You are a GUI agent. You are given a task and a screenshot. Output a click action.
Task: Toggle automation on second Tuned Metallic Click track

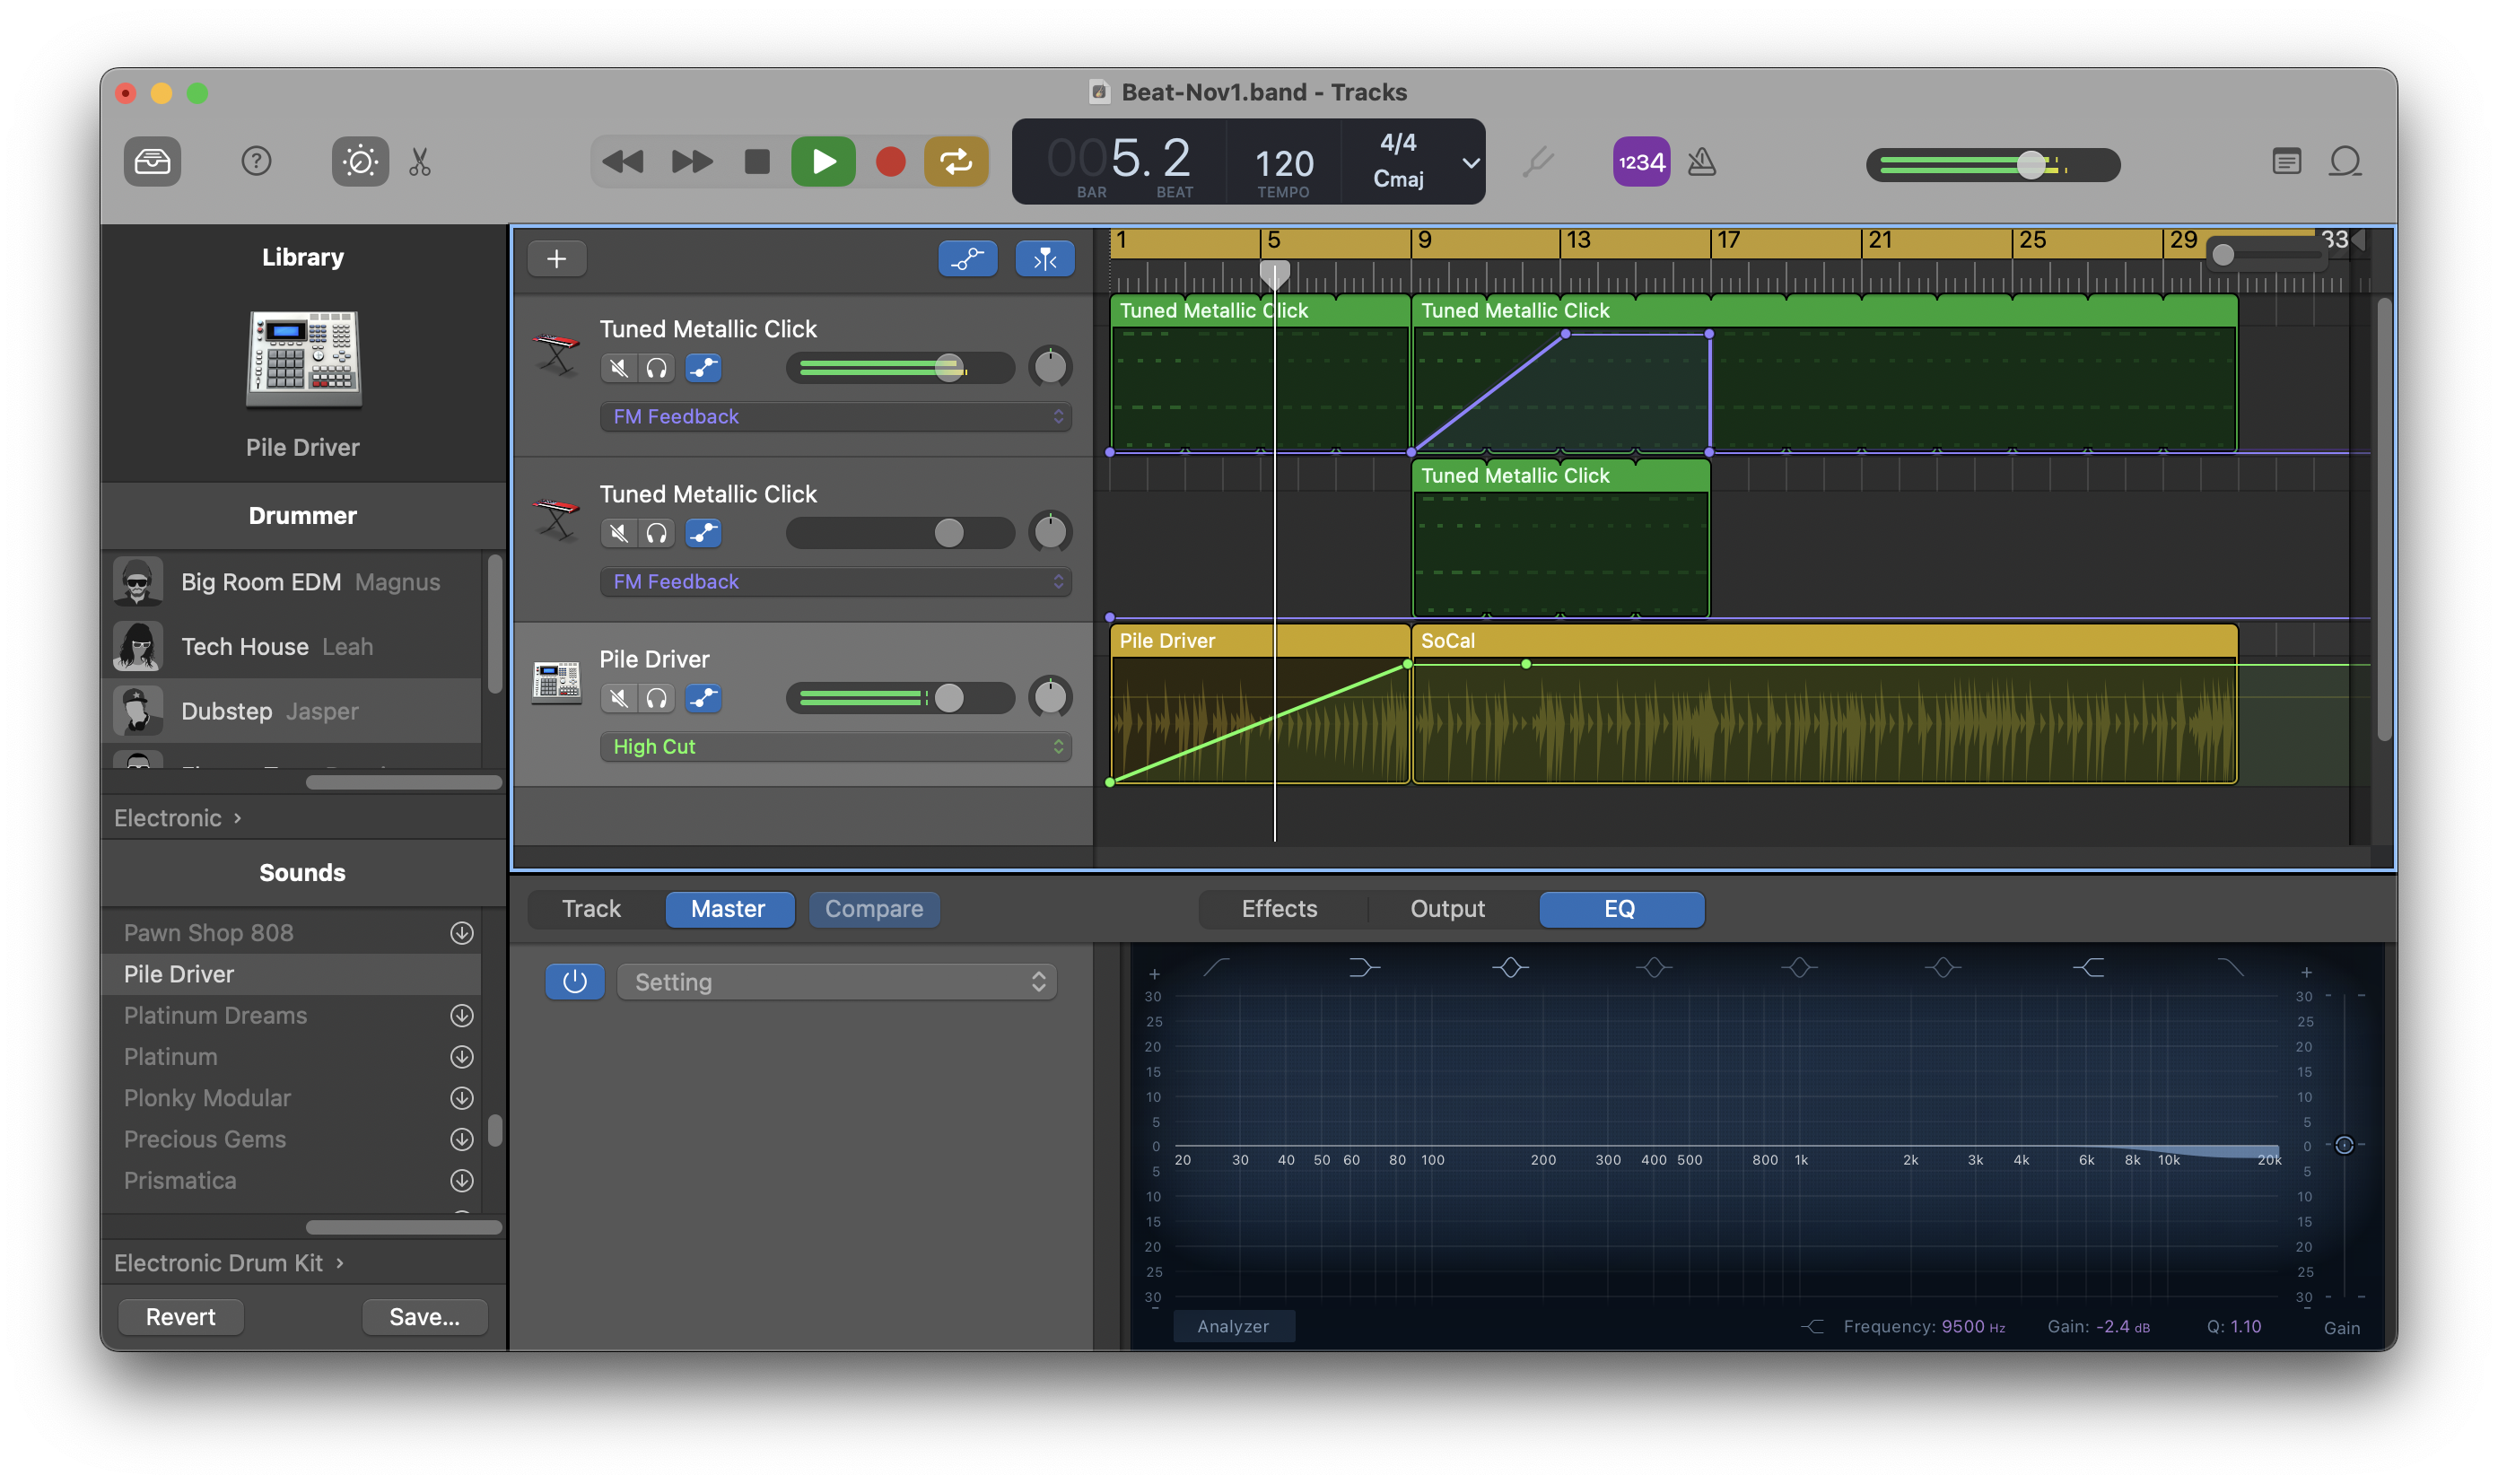click(703, 533)
